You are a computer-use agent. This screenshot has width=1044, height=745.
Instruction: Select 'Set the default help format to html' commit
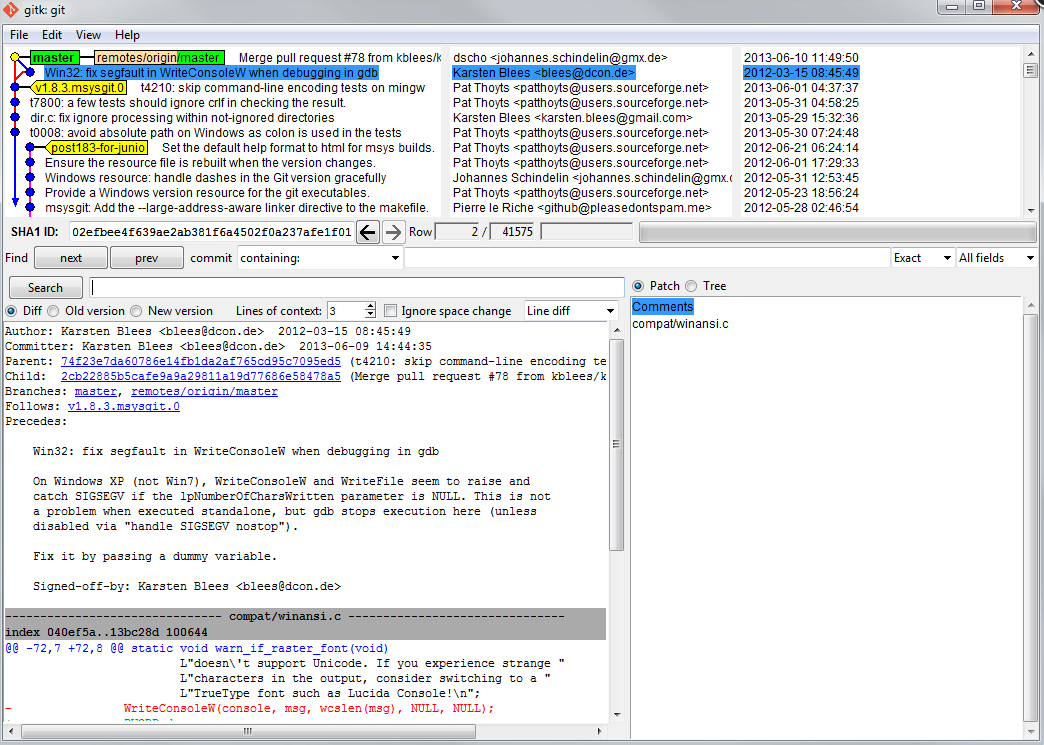pyautogui.click(x=298, y=148)
